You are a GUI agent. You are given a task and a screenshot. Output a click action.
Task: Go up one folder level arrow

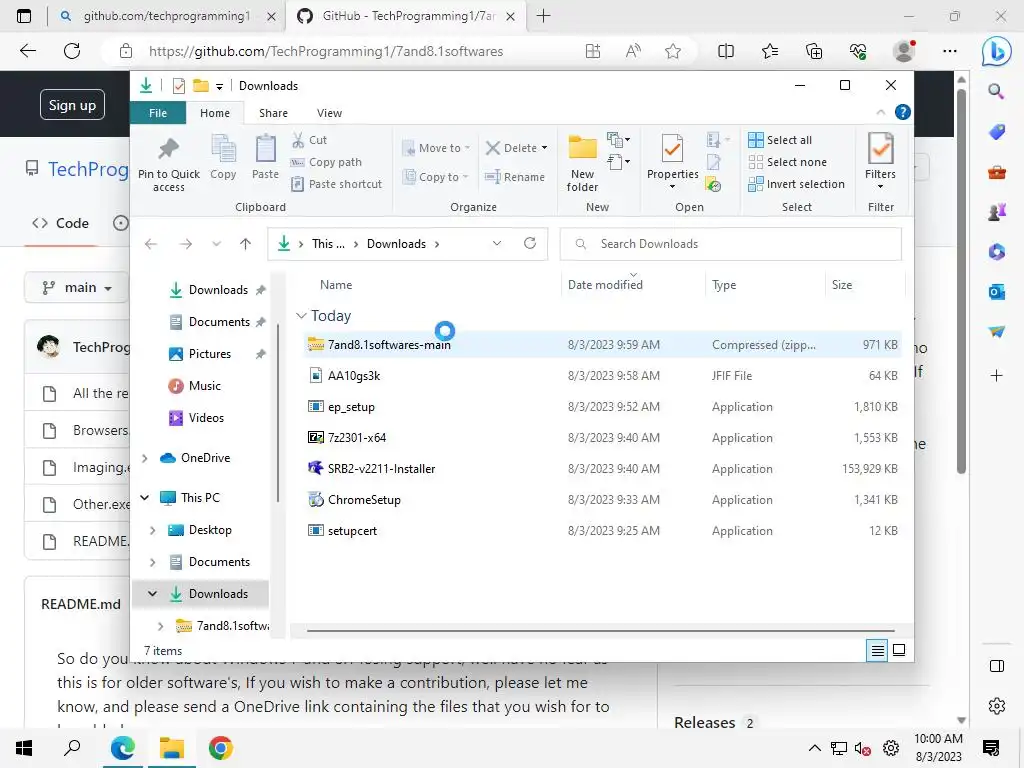245,244
